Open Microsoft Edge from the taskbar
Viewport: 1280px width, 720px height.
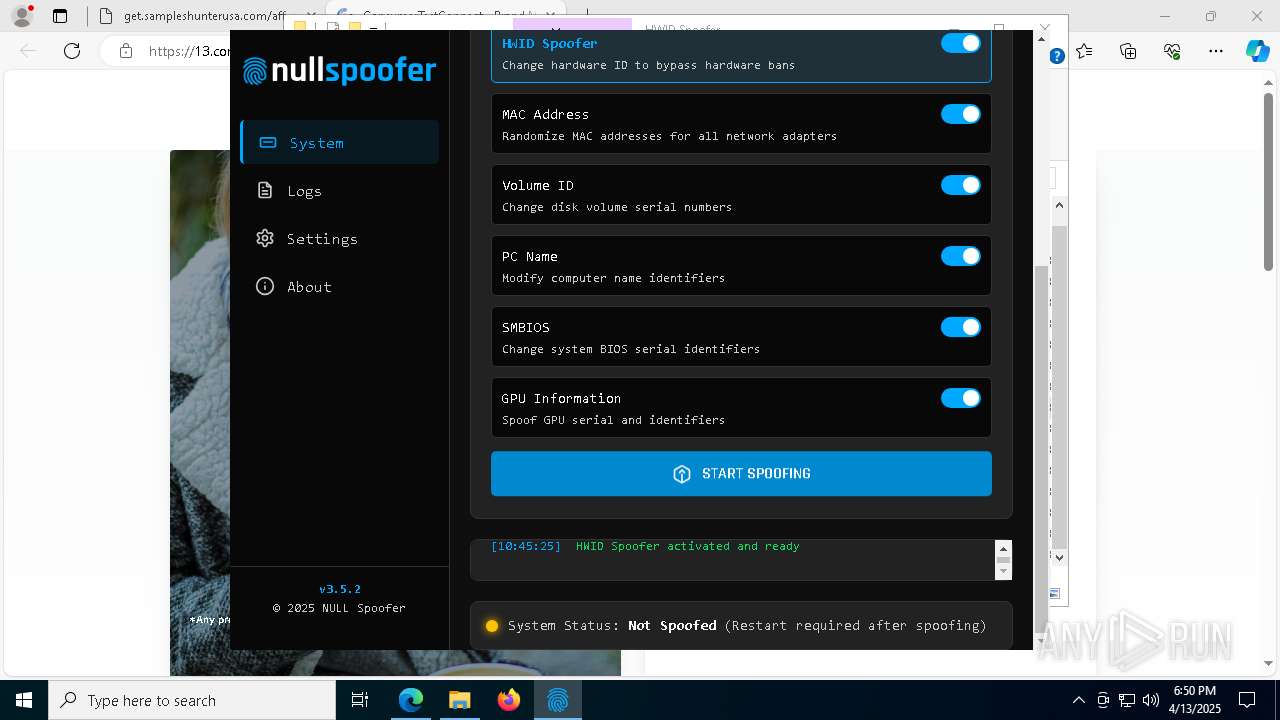pyautogui.click(x=411, y=700)
